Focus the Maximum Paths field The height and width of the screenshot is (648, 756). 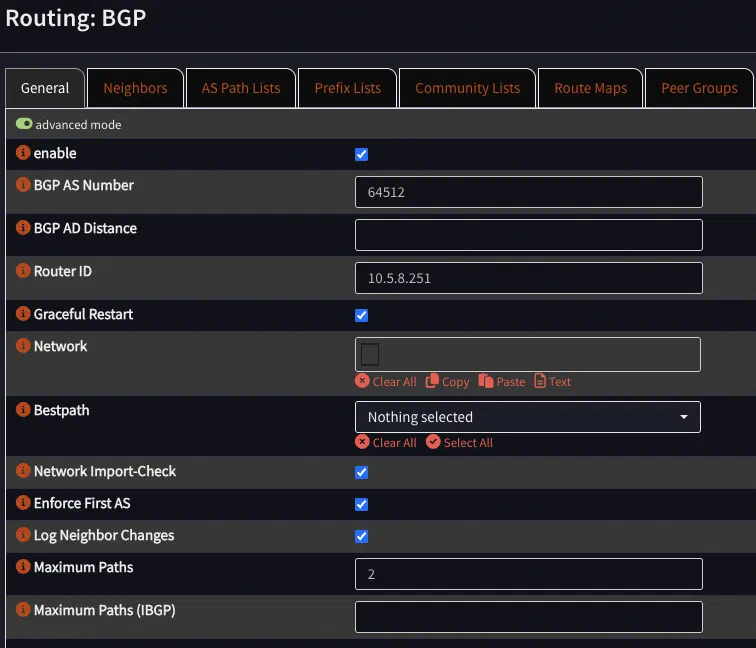pyautogui.click(x=528, y=574)
